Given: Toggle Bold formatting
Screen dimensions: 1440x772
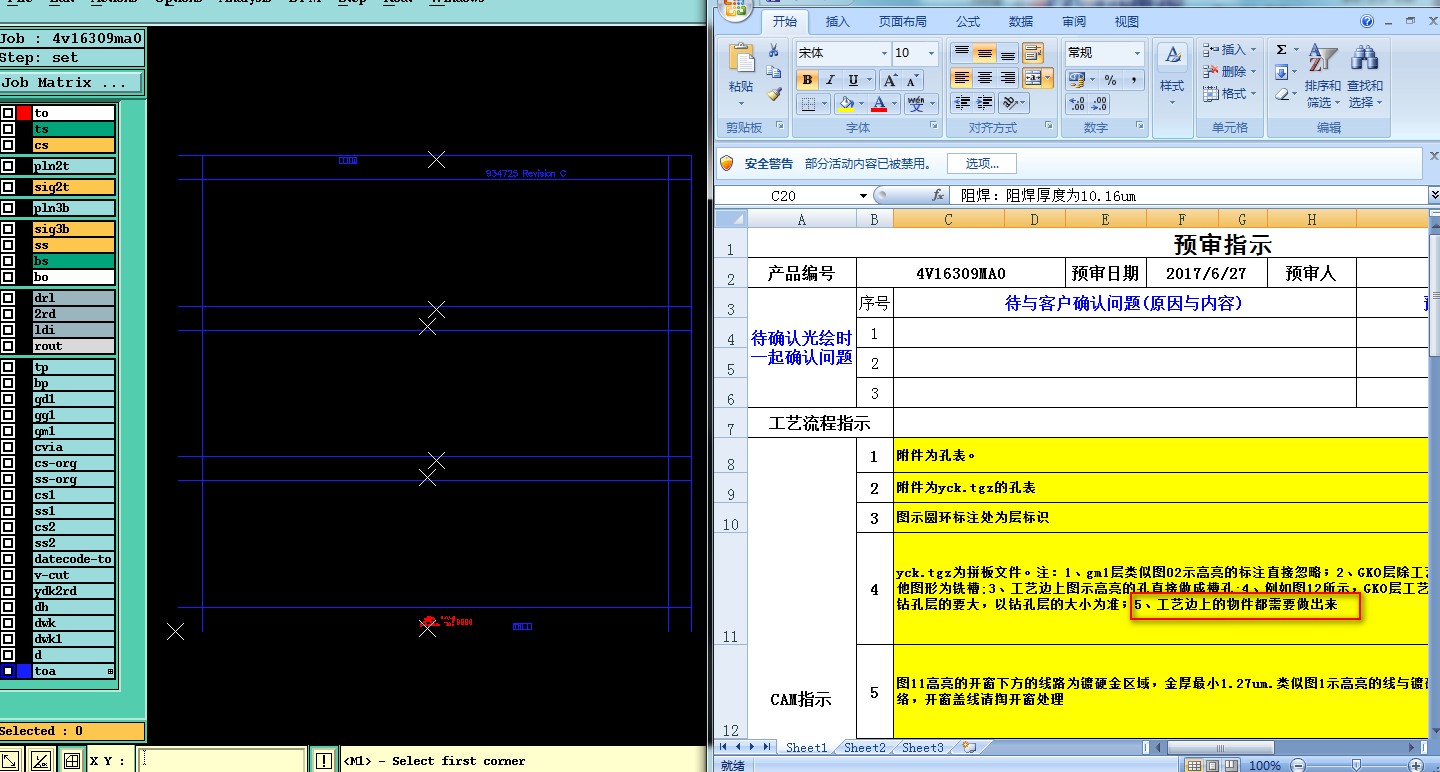Looking at the screenshot, I should [807, 80].
